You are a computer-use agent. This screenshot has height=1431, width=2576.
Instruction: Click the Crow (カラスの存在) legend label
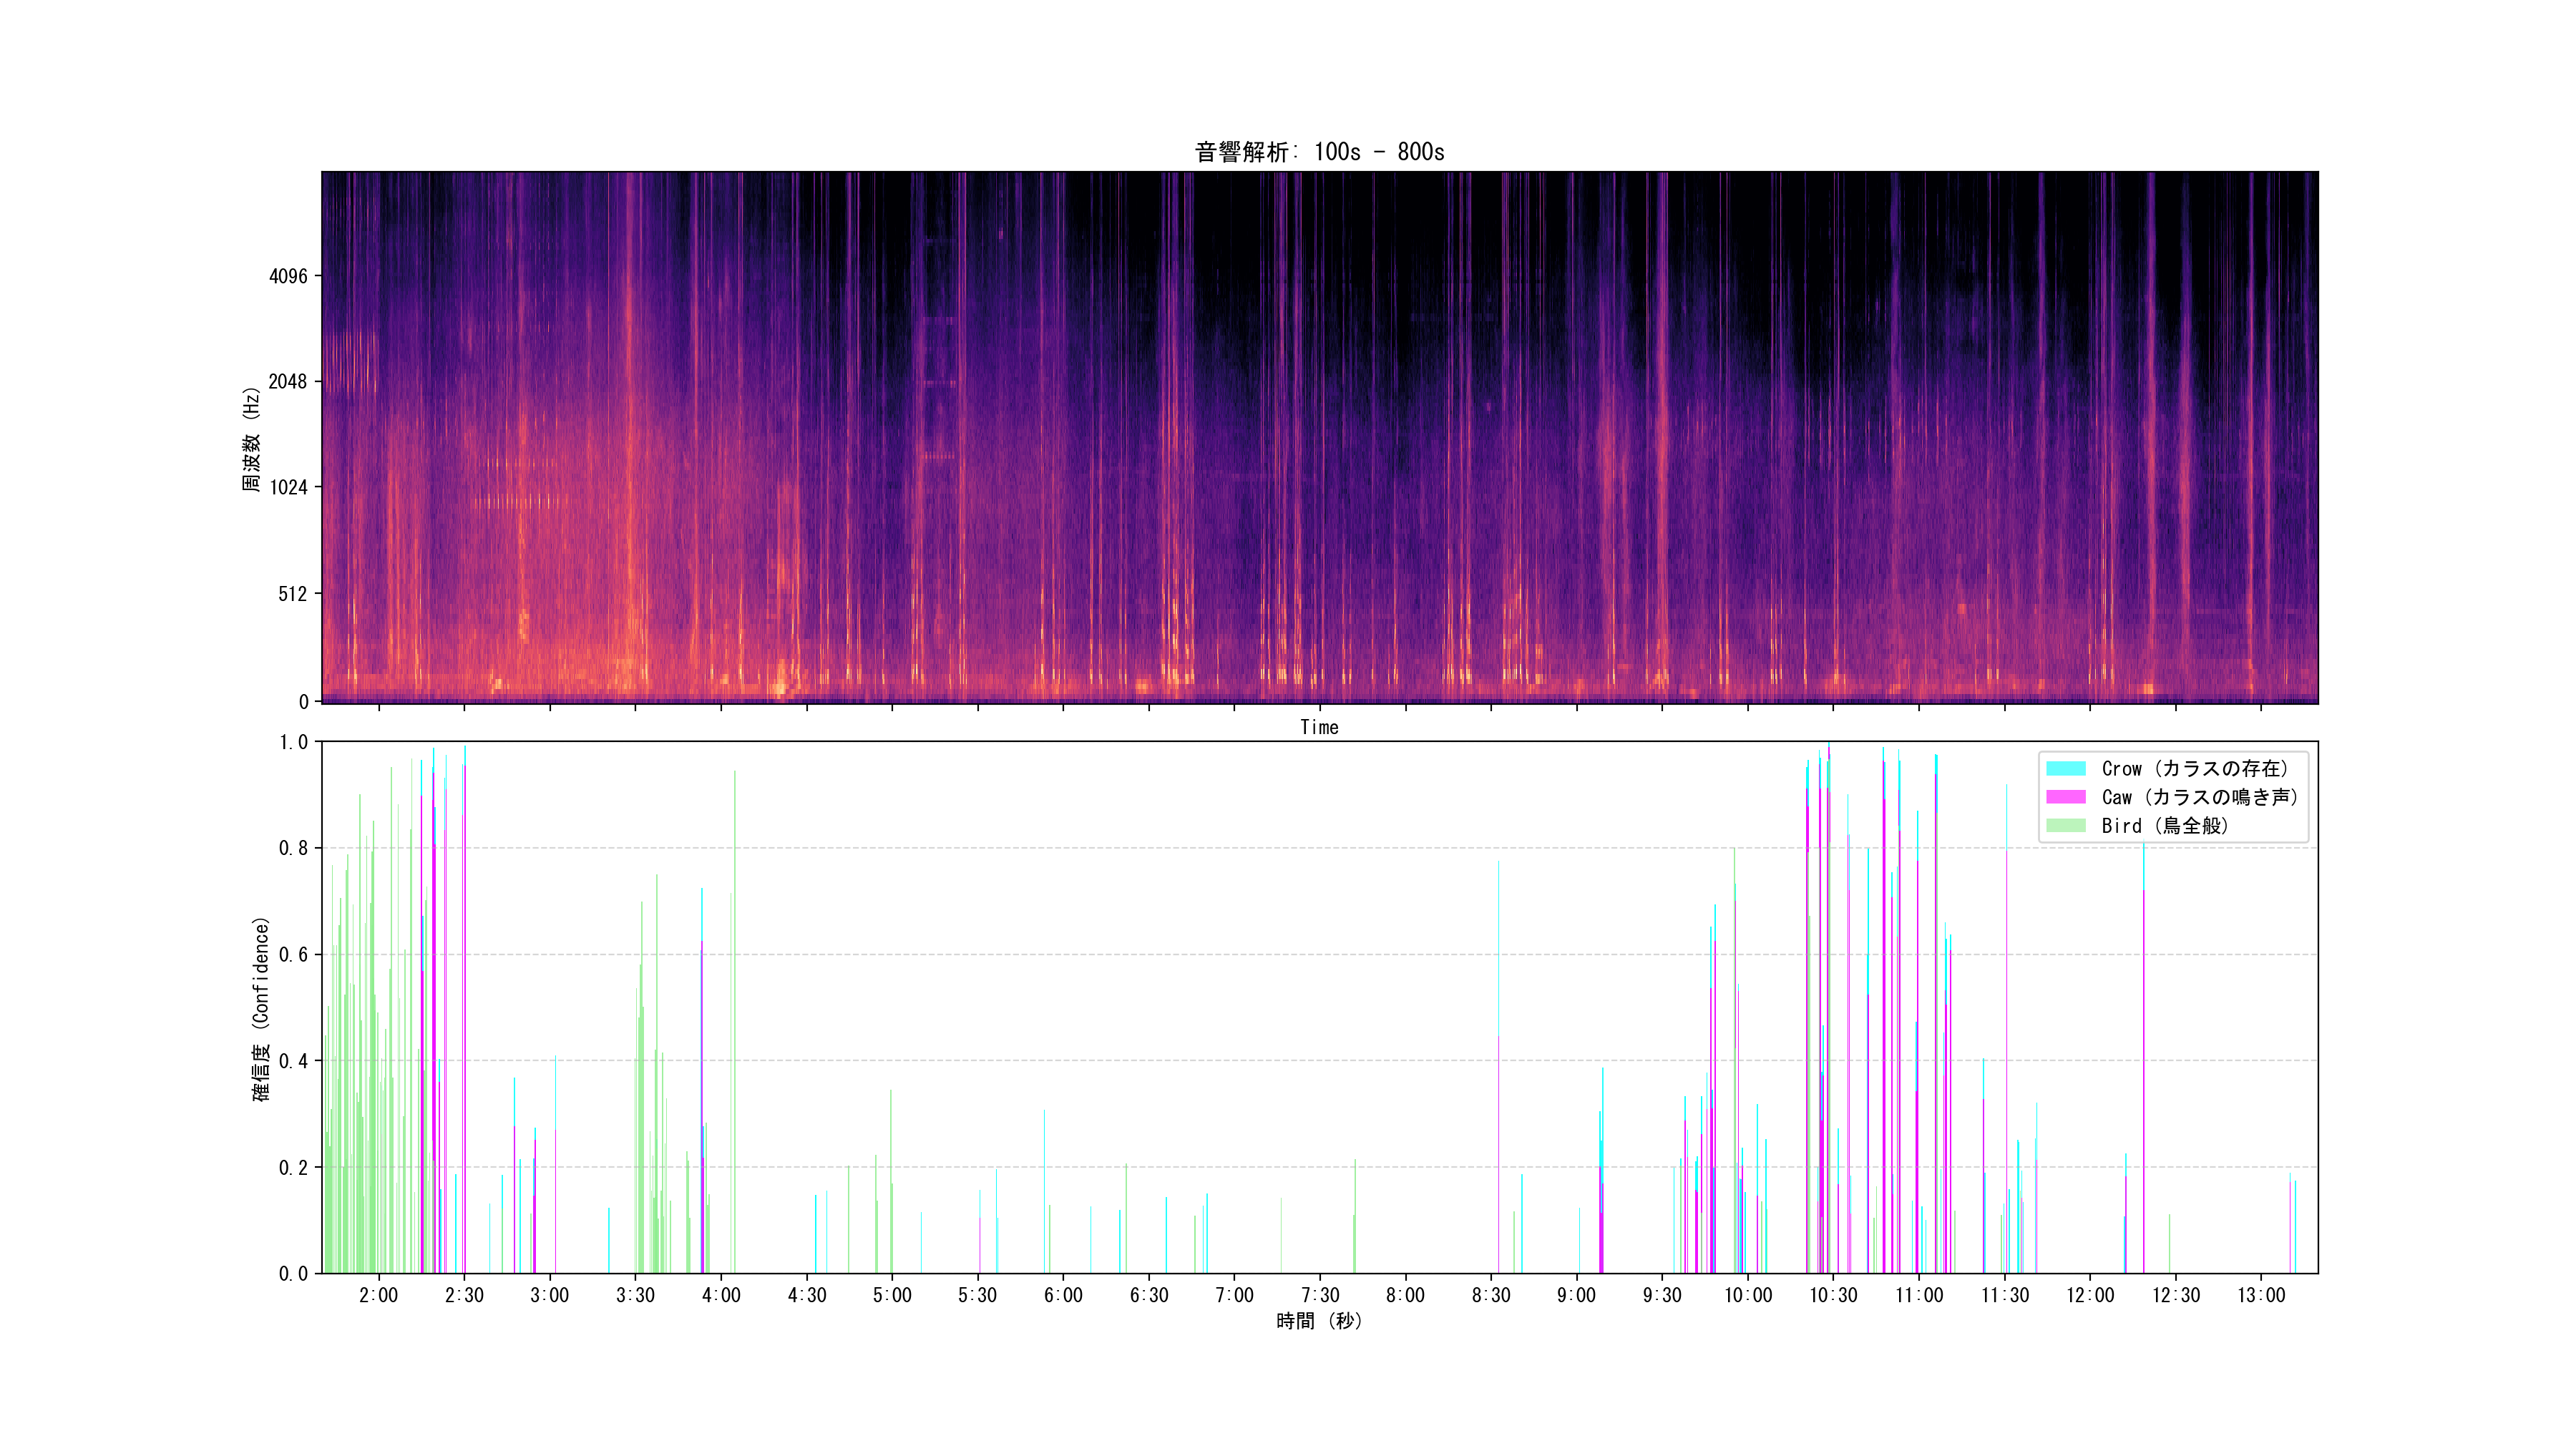pos(2194,768)
